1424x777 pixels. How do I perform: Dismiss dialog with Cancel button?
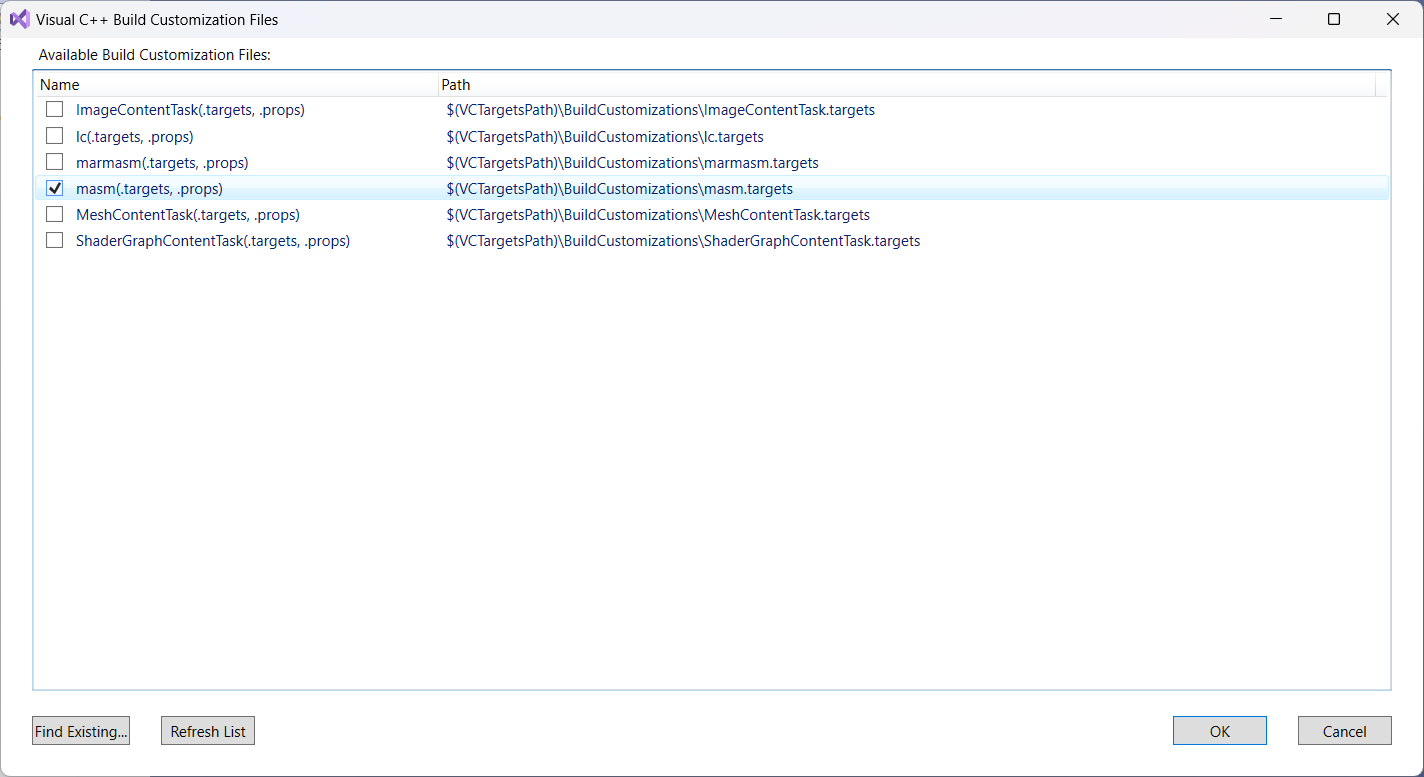1344,731
